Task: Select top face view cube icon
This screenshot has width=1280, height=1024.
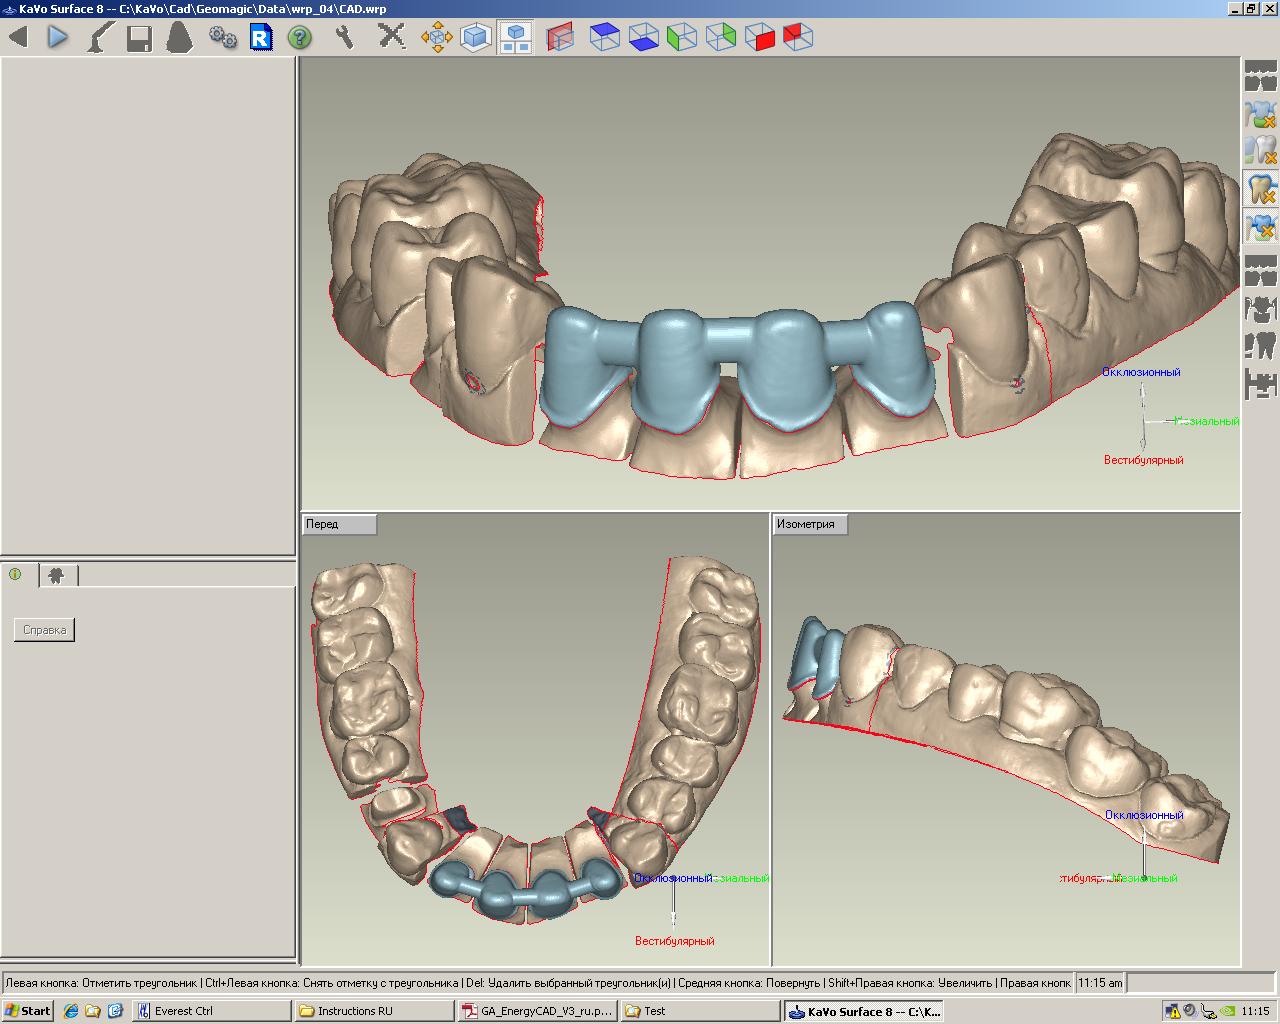Action: (x=605, y=38)
